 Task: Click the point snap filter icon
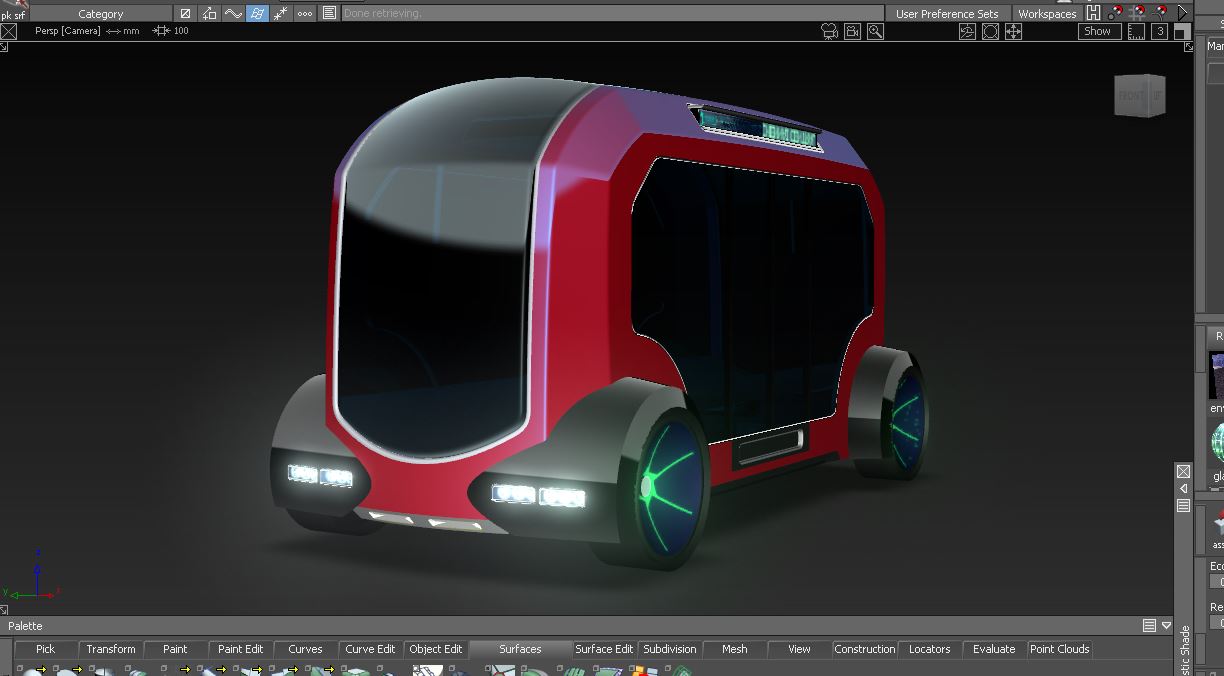[281, 13]
